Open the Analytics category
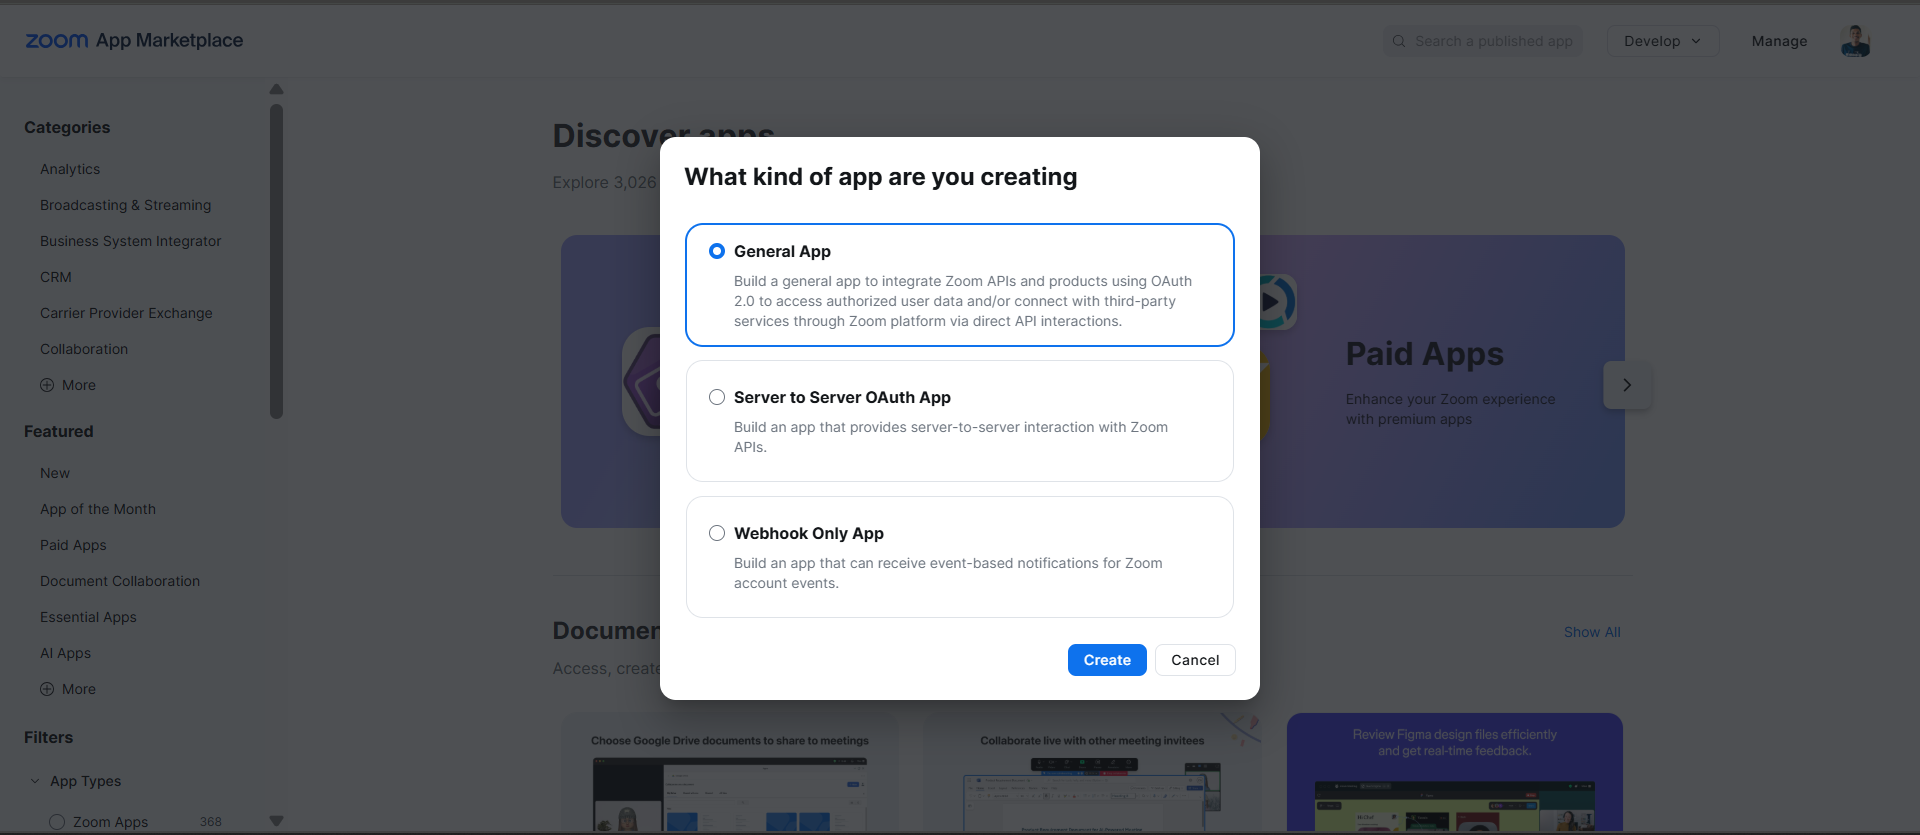 tap(70, 169)
